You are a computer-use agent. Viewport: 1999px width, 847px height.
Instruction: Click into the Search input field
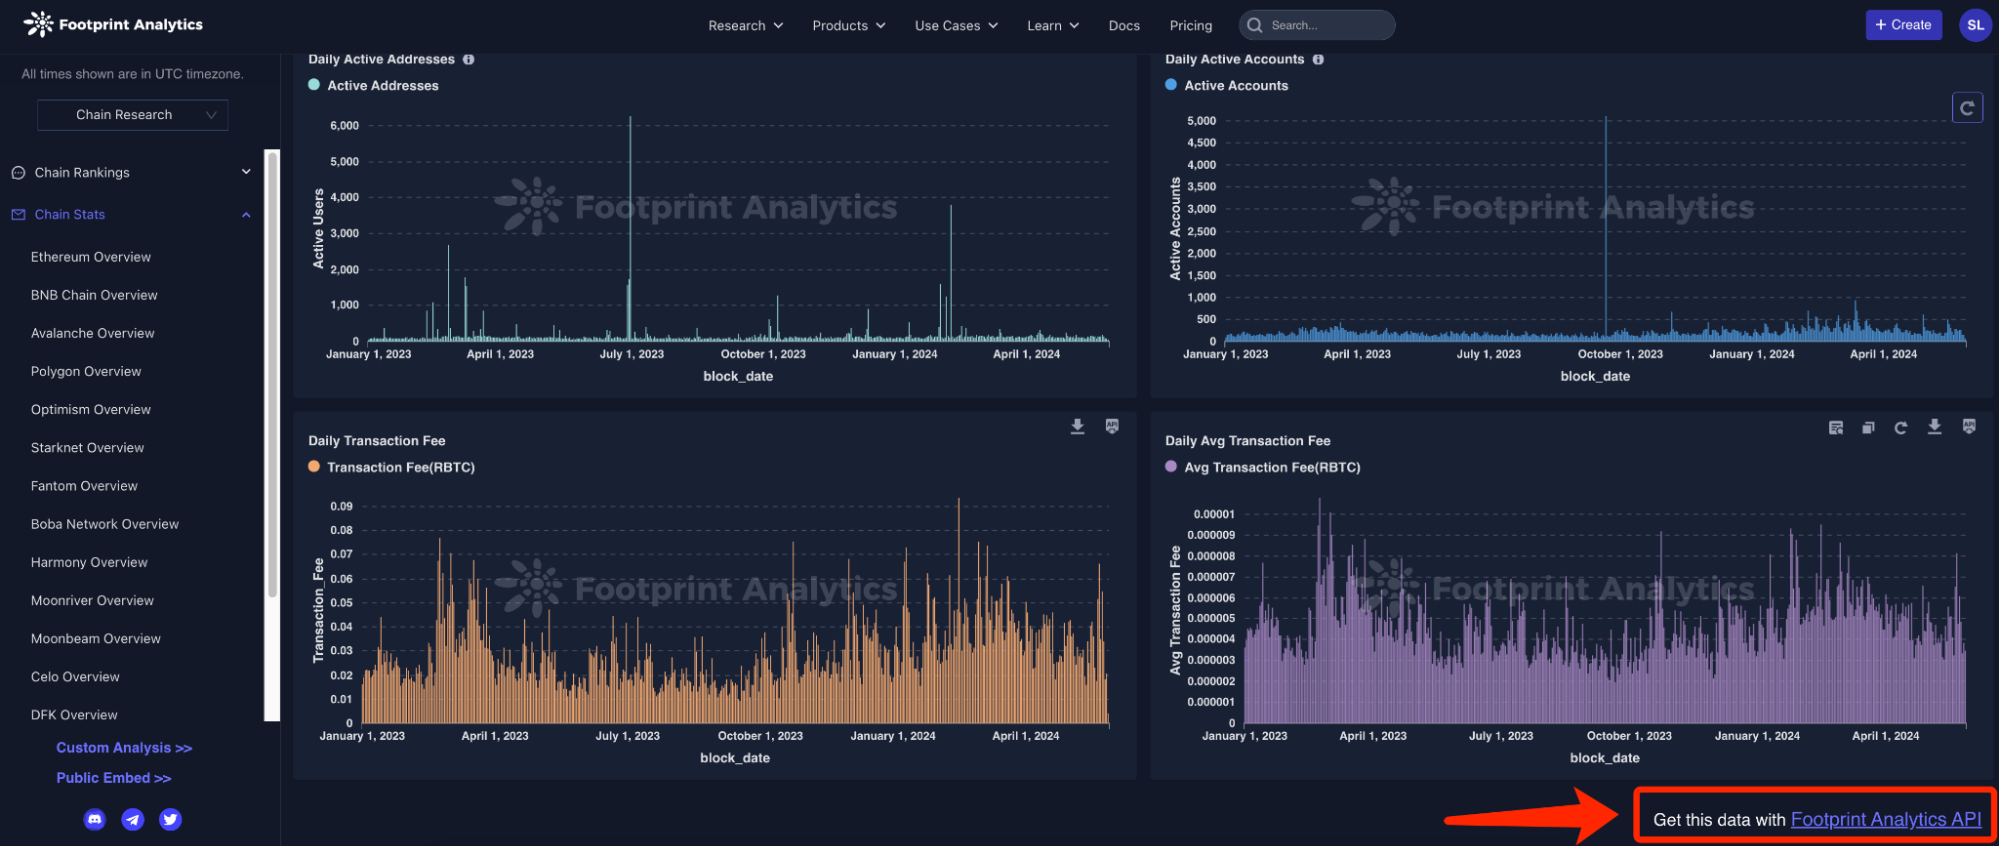1316,25
